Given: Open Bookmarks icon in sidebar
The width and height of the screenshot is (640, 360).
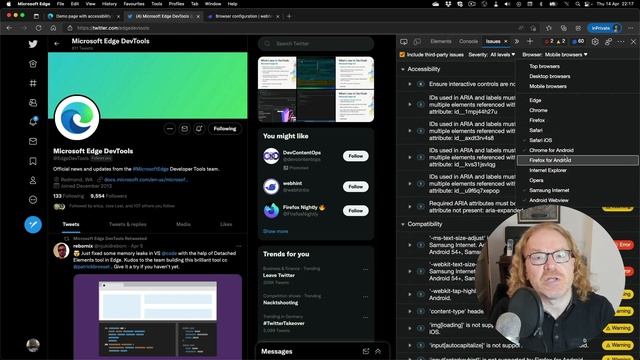Looking at the screenshot, I should (x=33, y=161).
